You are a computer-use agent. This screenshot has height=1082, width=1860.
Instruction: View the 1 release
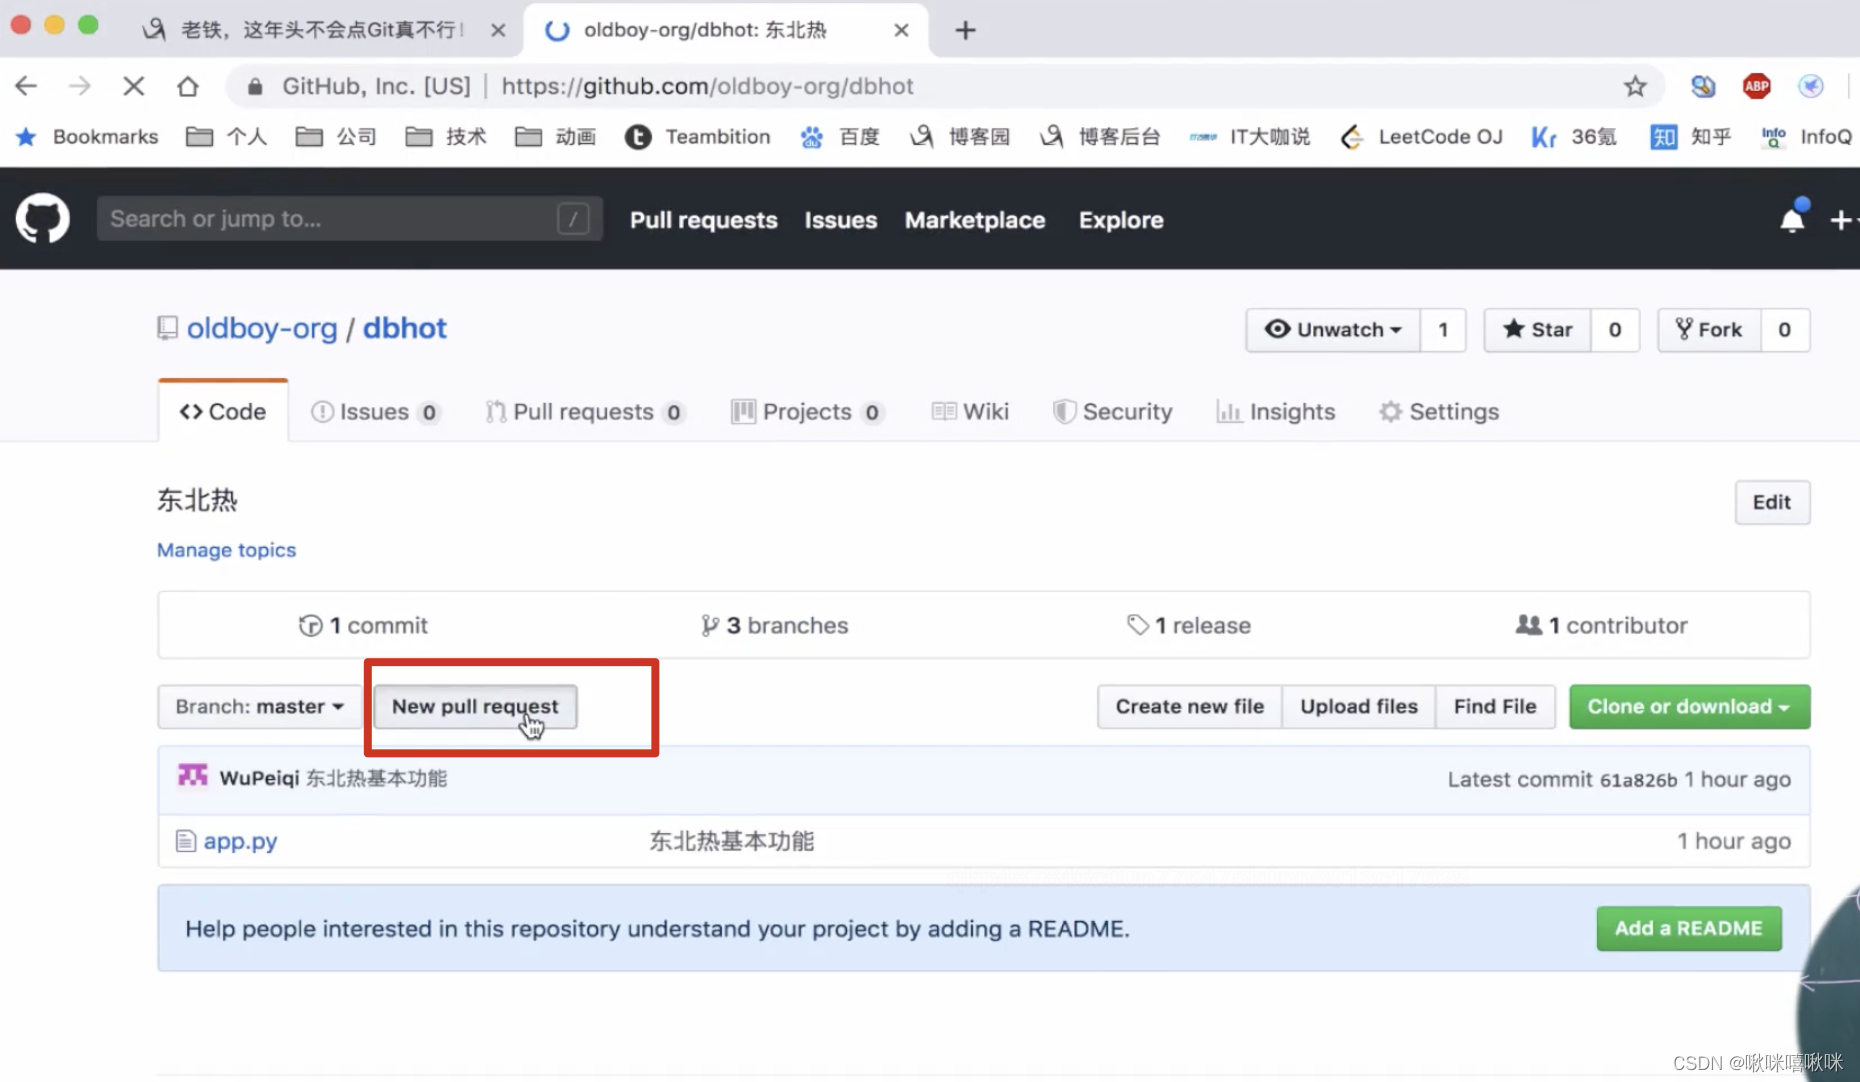click(1189, 625)
